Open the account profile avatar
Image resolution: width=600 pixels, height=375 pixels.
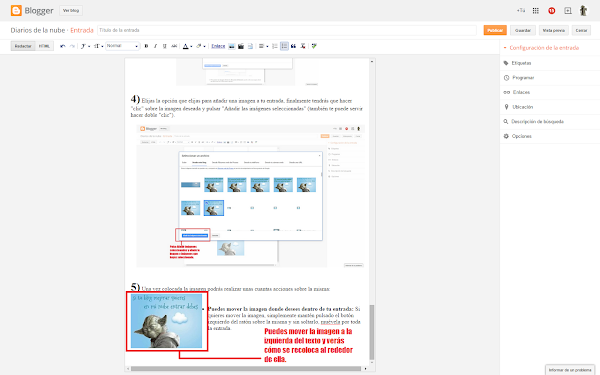click(584, 10)
